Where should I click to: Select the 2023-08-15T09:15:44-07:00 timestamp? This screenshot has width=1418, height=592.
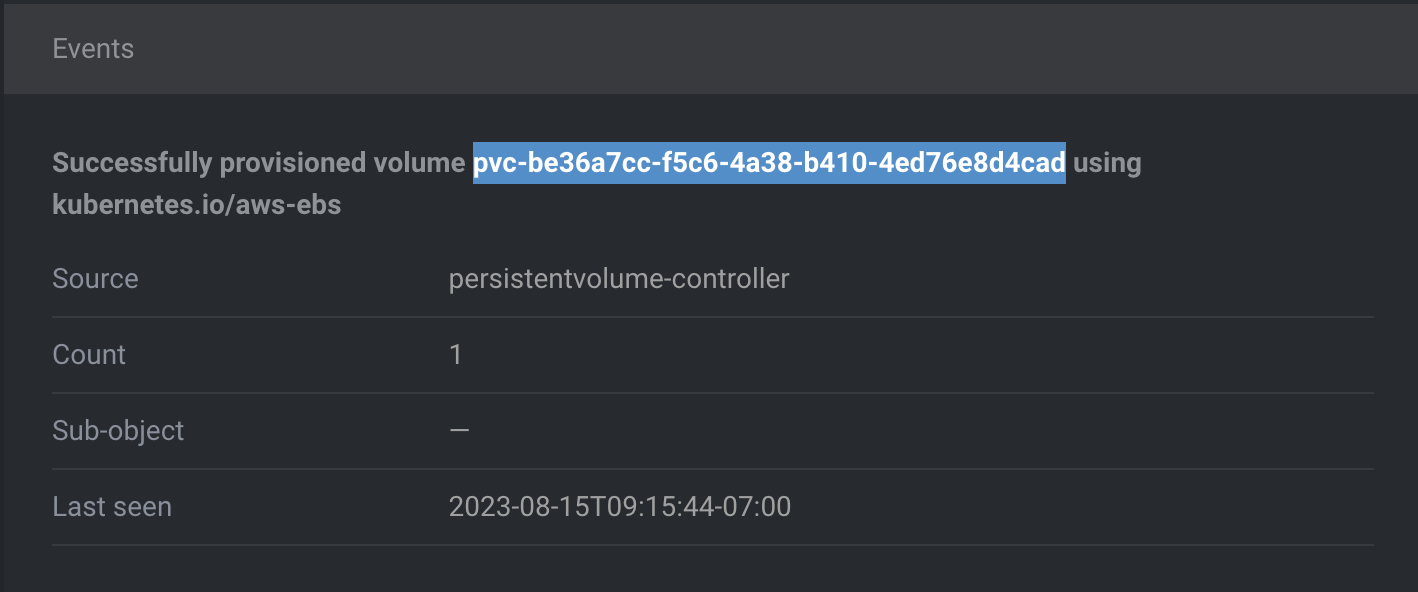[x=620, y=507]
